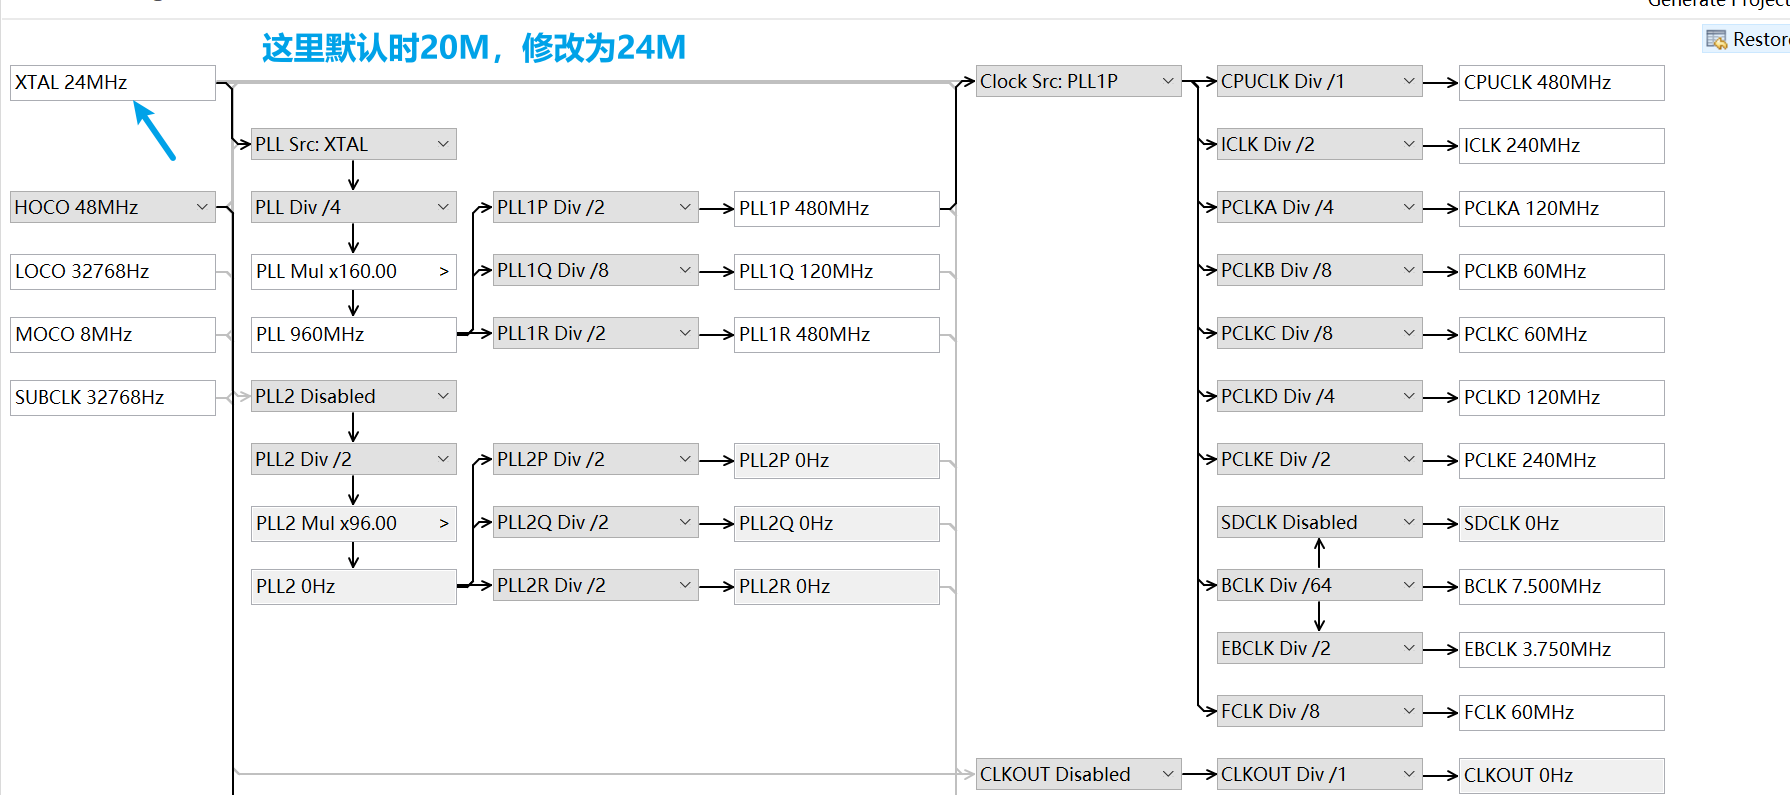Screen dimensions: 1790x795
Task: Open the PLL1Q Div /8 dropdown
Action: (x=596, y=270)
